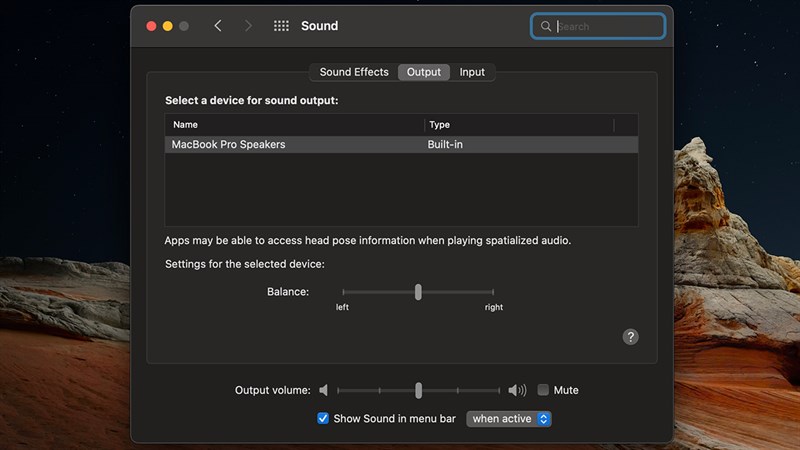Click the high volume speaker icon

pyautogui.click(x=516, y=390)
